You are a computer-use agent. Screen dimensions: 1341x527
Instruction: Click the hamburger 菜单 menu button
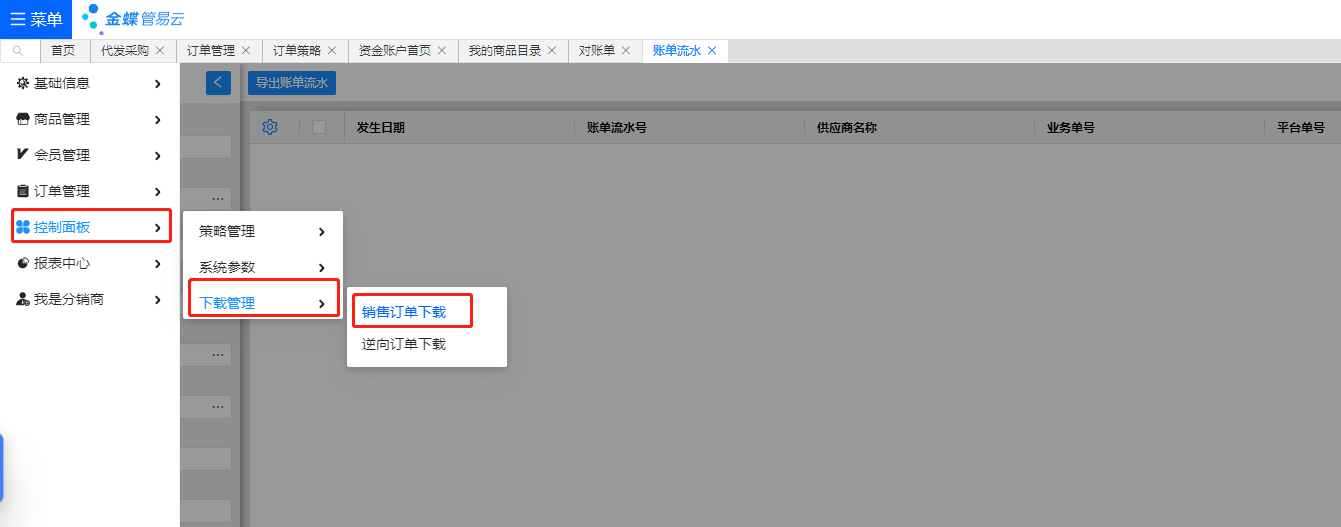tap(36, 19)
